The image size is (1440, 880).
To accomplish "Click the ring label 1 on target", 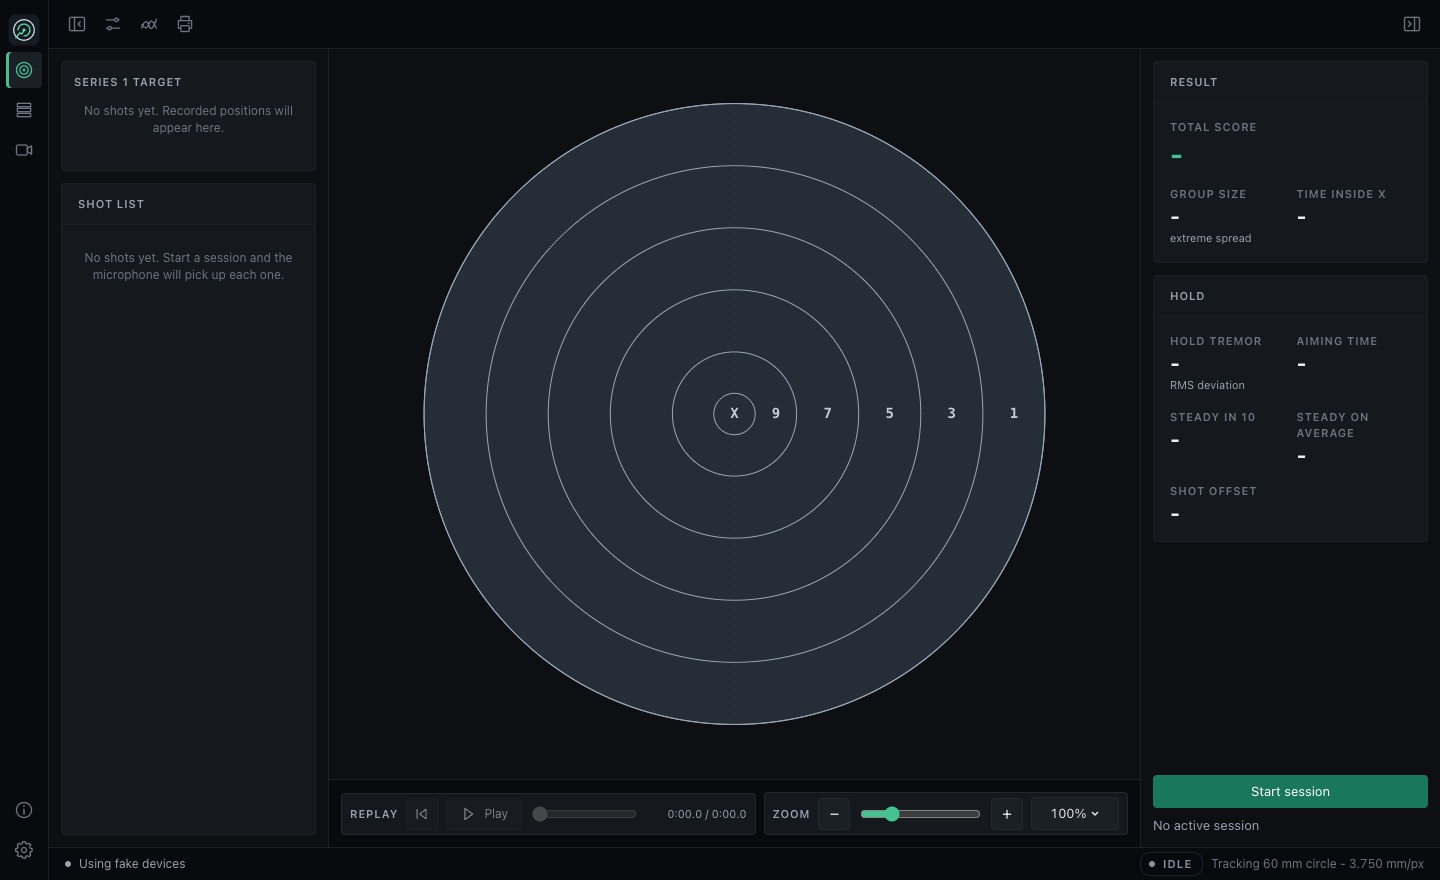I will [1014, 413].
